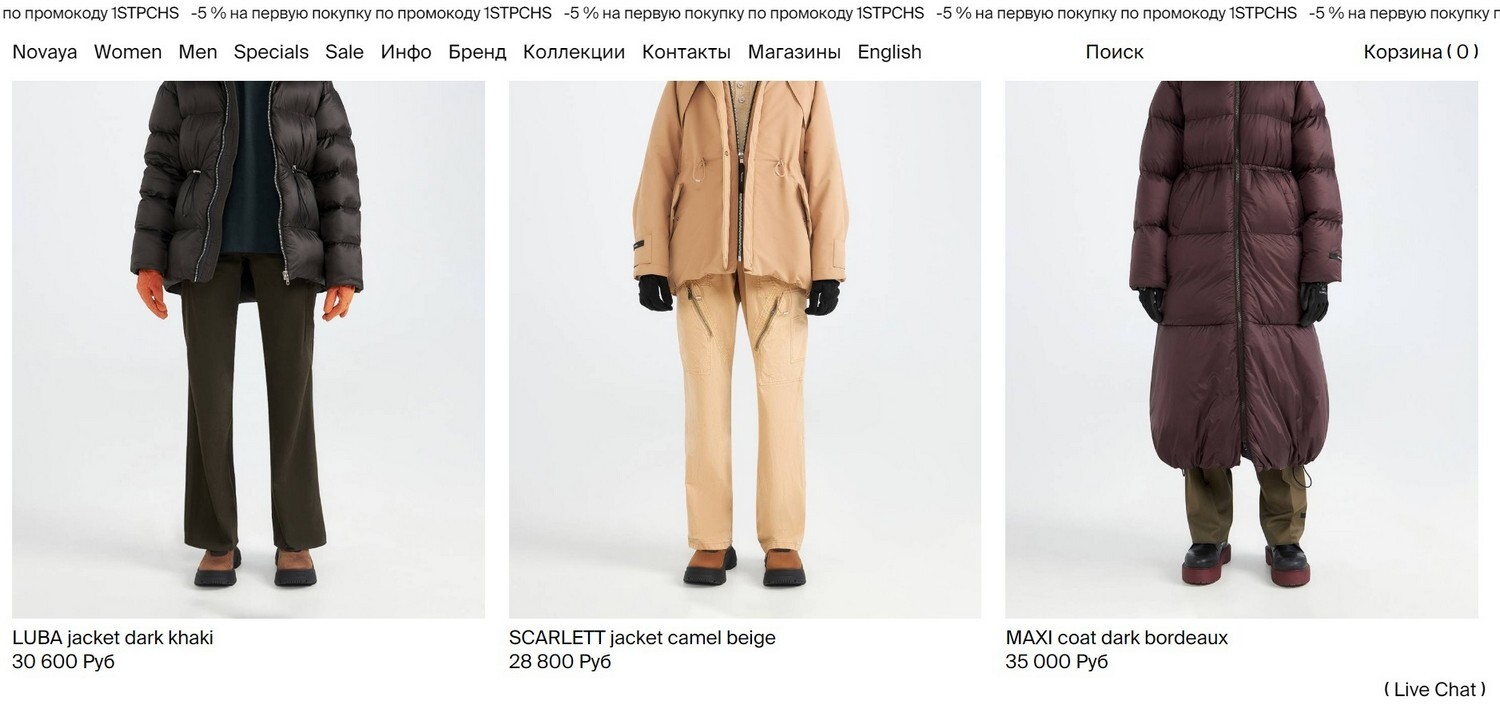Open the Корзина shopping cart
The height and width of the screenshot is (717, 1500).
[x=1421, y=52]
